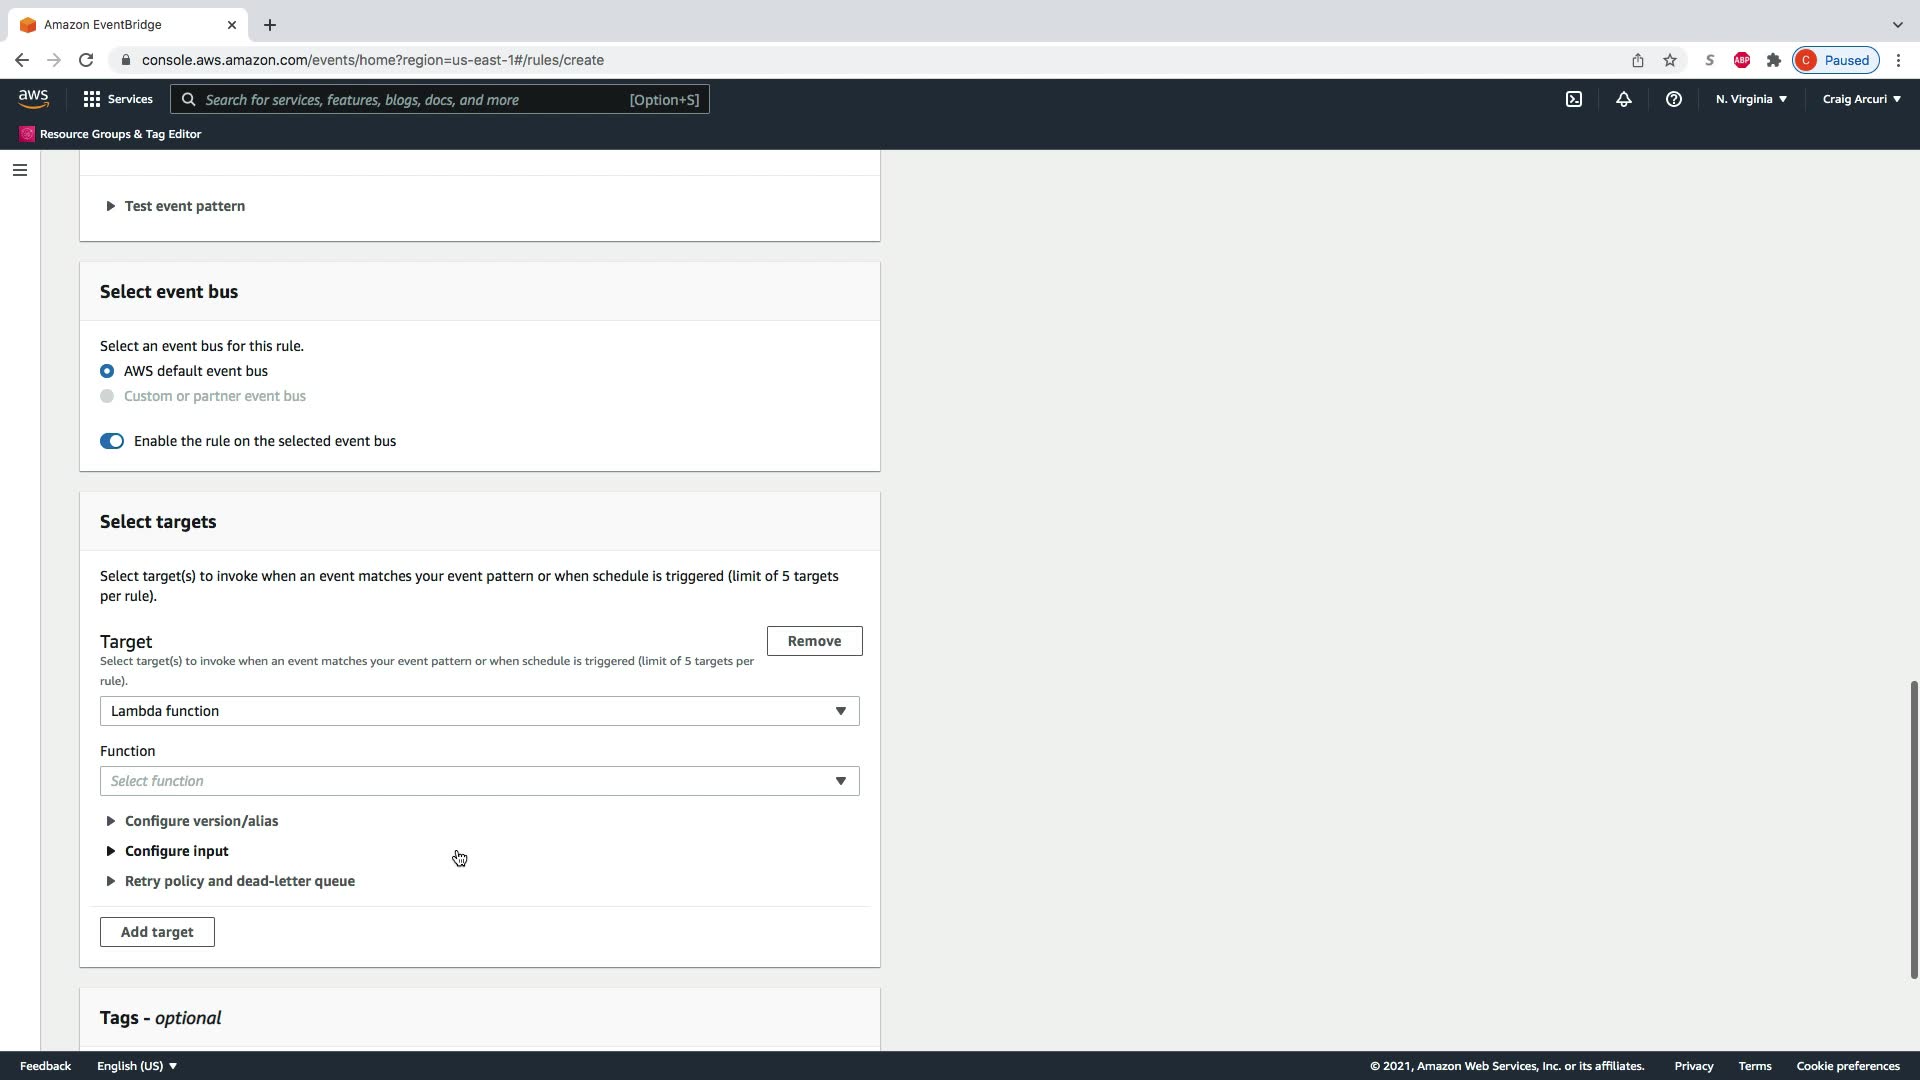Screen dimensions: 1920x1080
Task: Open the Lambda function target dropdown
Action: 479,711
